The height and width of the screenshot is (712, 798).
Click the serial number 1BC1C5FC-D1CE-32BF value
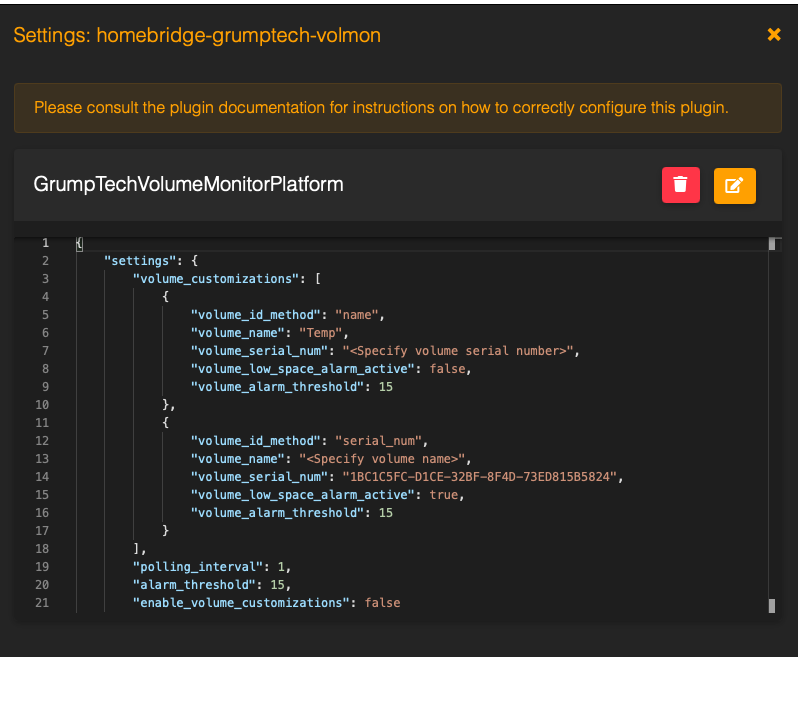tap(480, 477)
